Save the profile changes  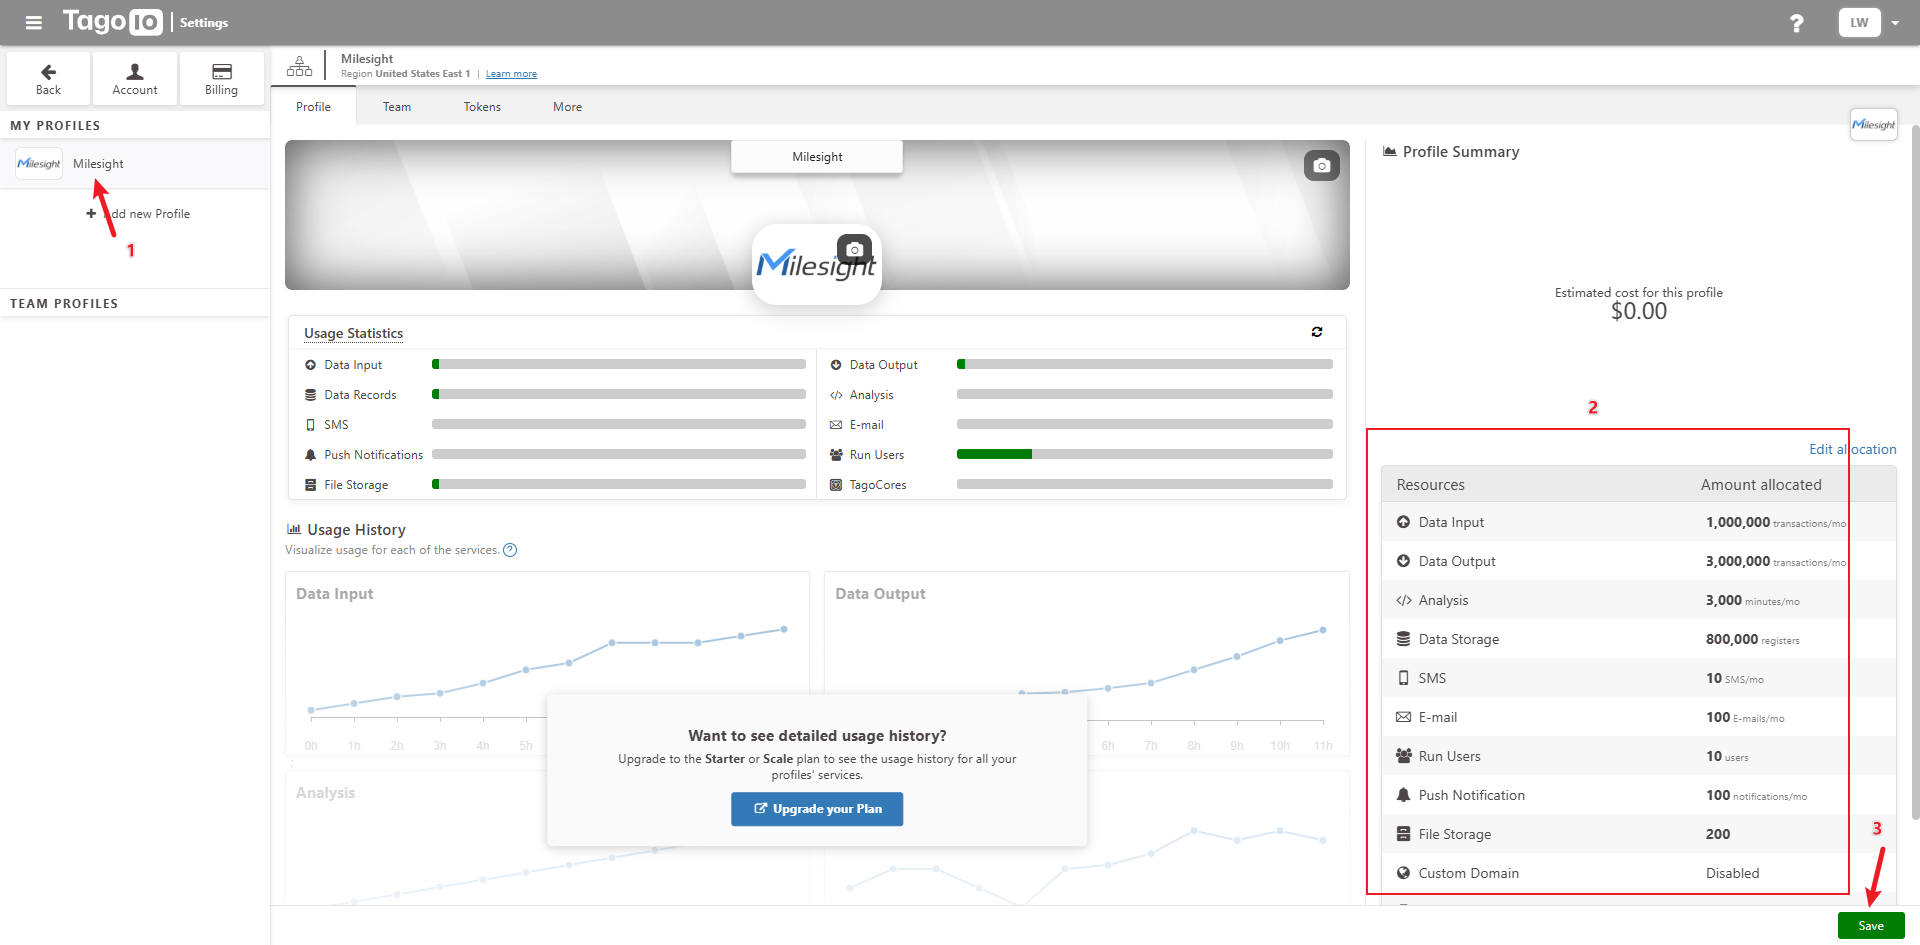(x=1871, y=926)
